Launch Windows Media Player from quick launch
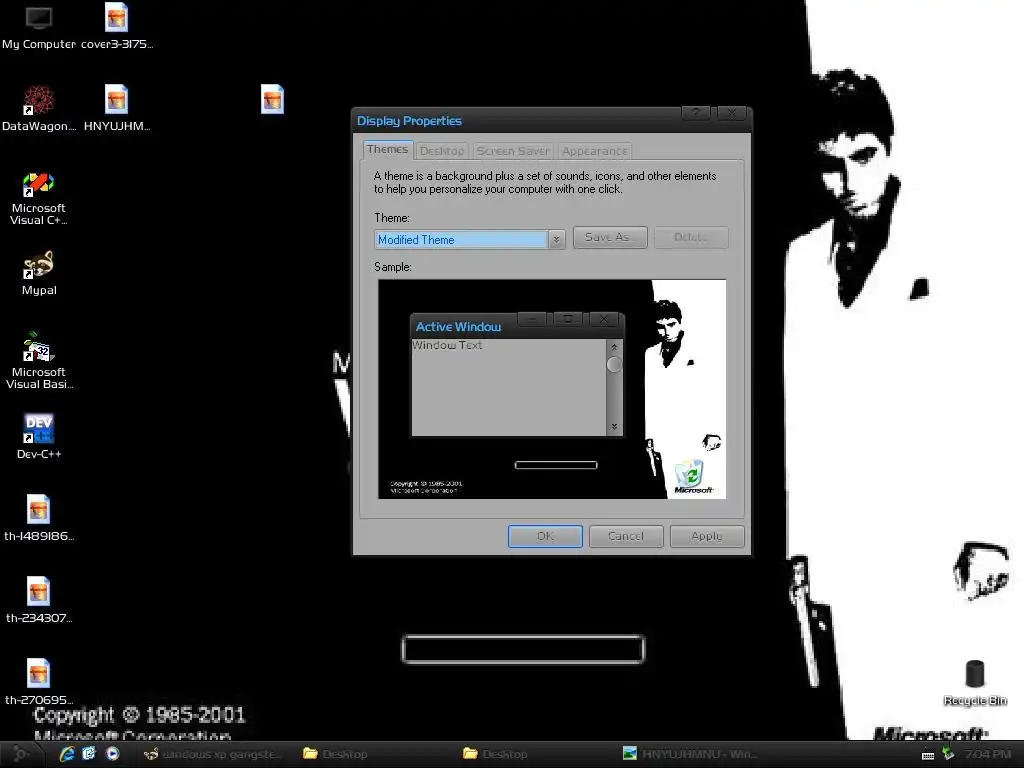 pos(112,754)
